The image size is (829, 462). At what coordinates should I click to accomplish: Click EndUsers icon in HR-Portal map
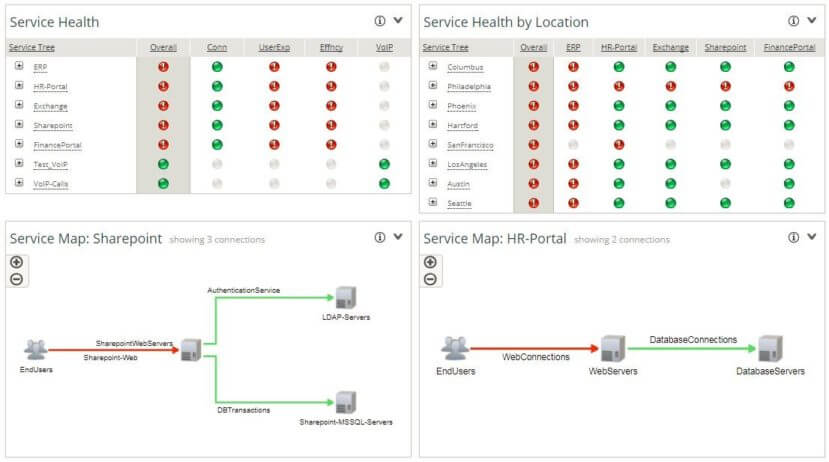455,348
